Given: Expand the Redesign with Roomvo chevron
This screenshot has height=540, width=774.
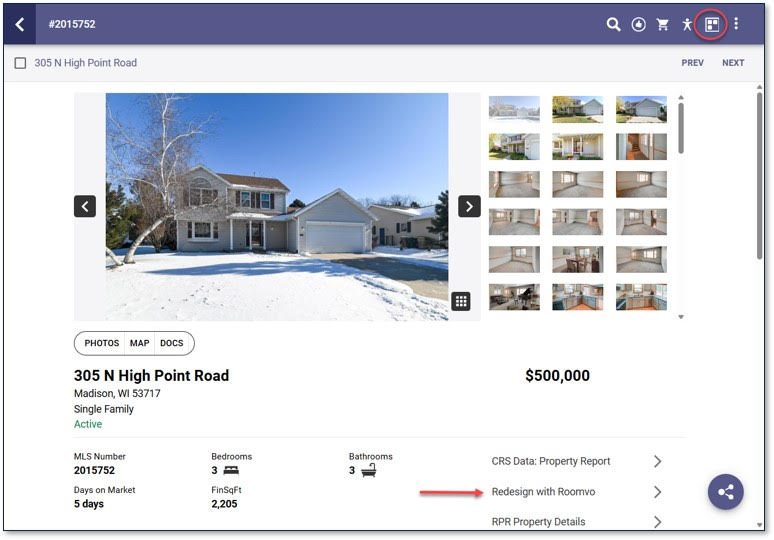Looking at the screenshot, I should coord(657,492).
